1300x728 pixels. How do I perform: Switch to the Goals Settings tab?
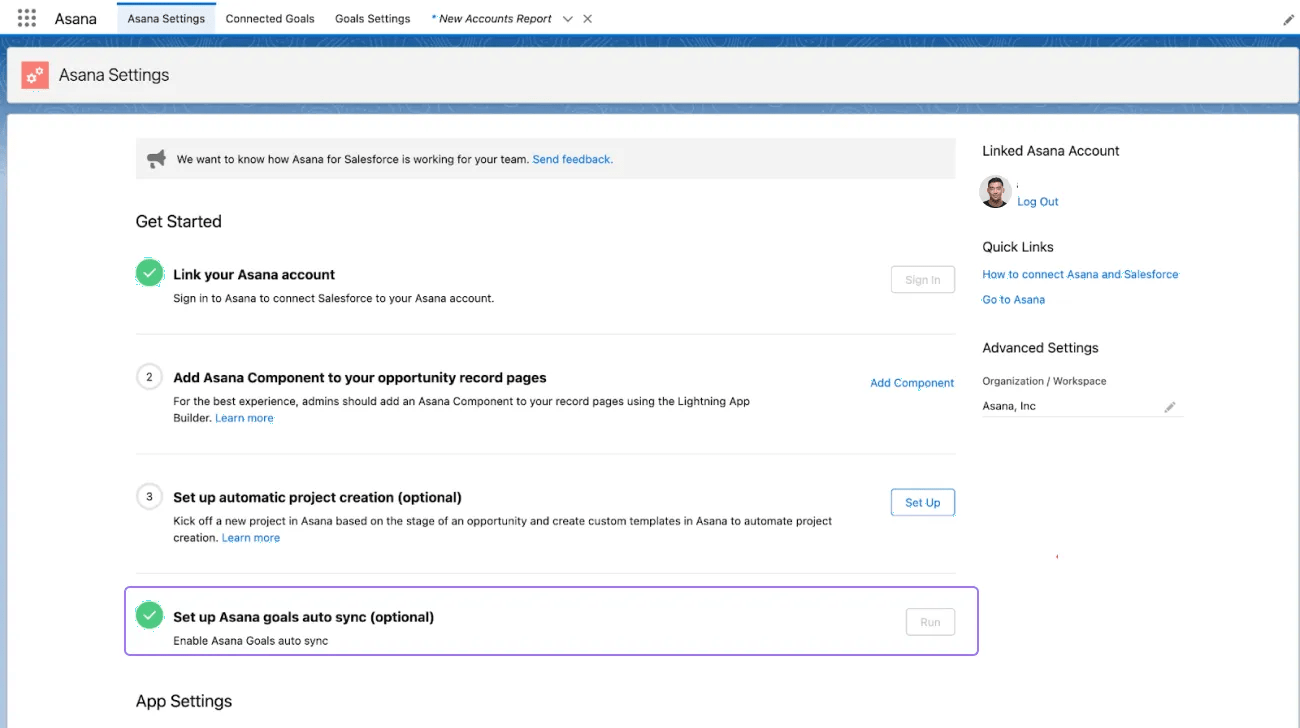pos(372,18)
